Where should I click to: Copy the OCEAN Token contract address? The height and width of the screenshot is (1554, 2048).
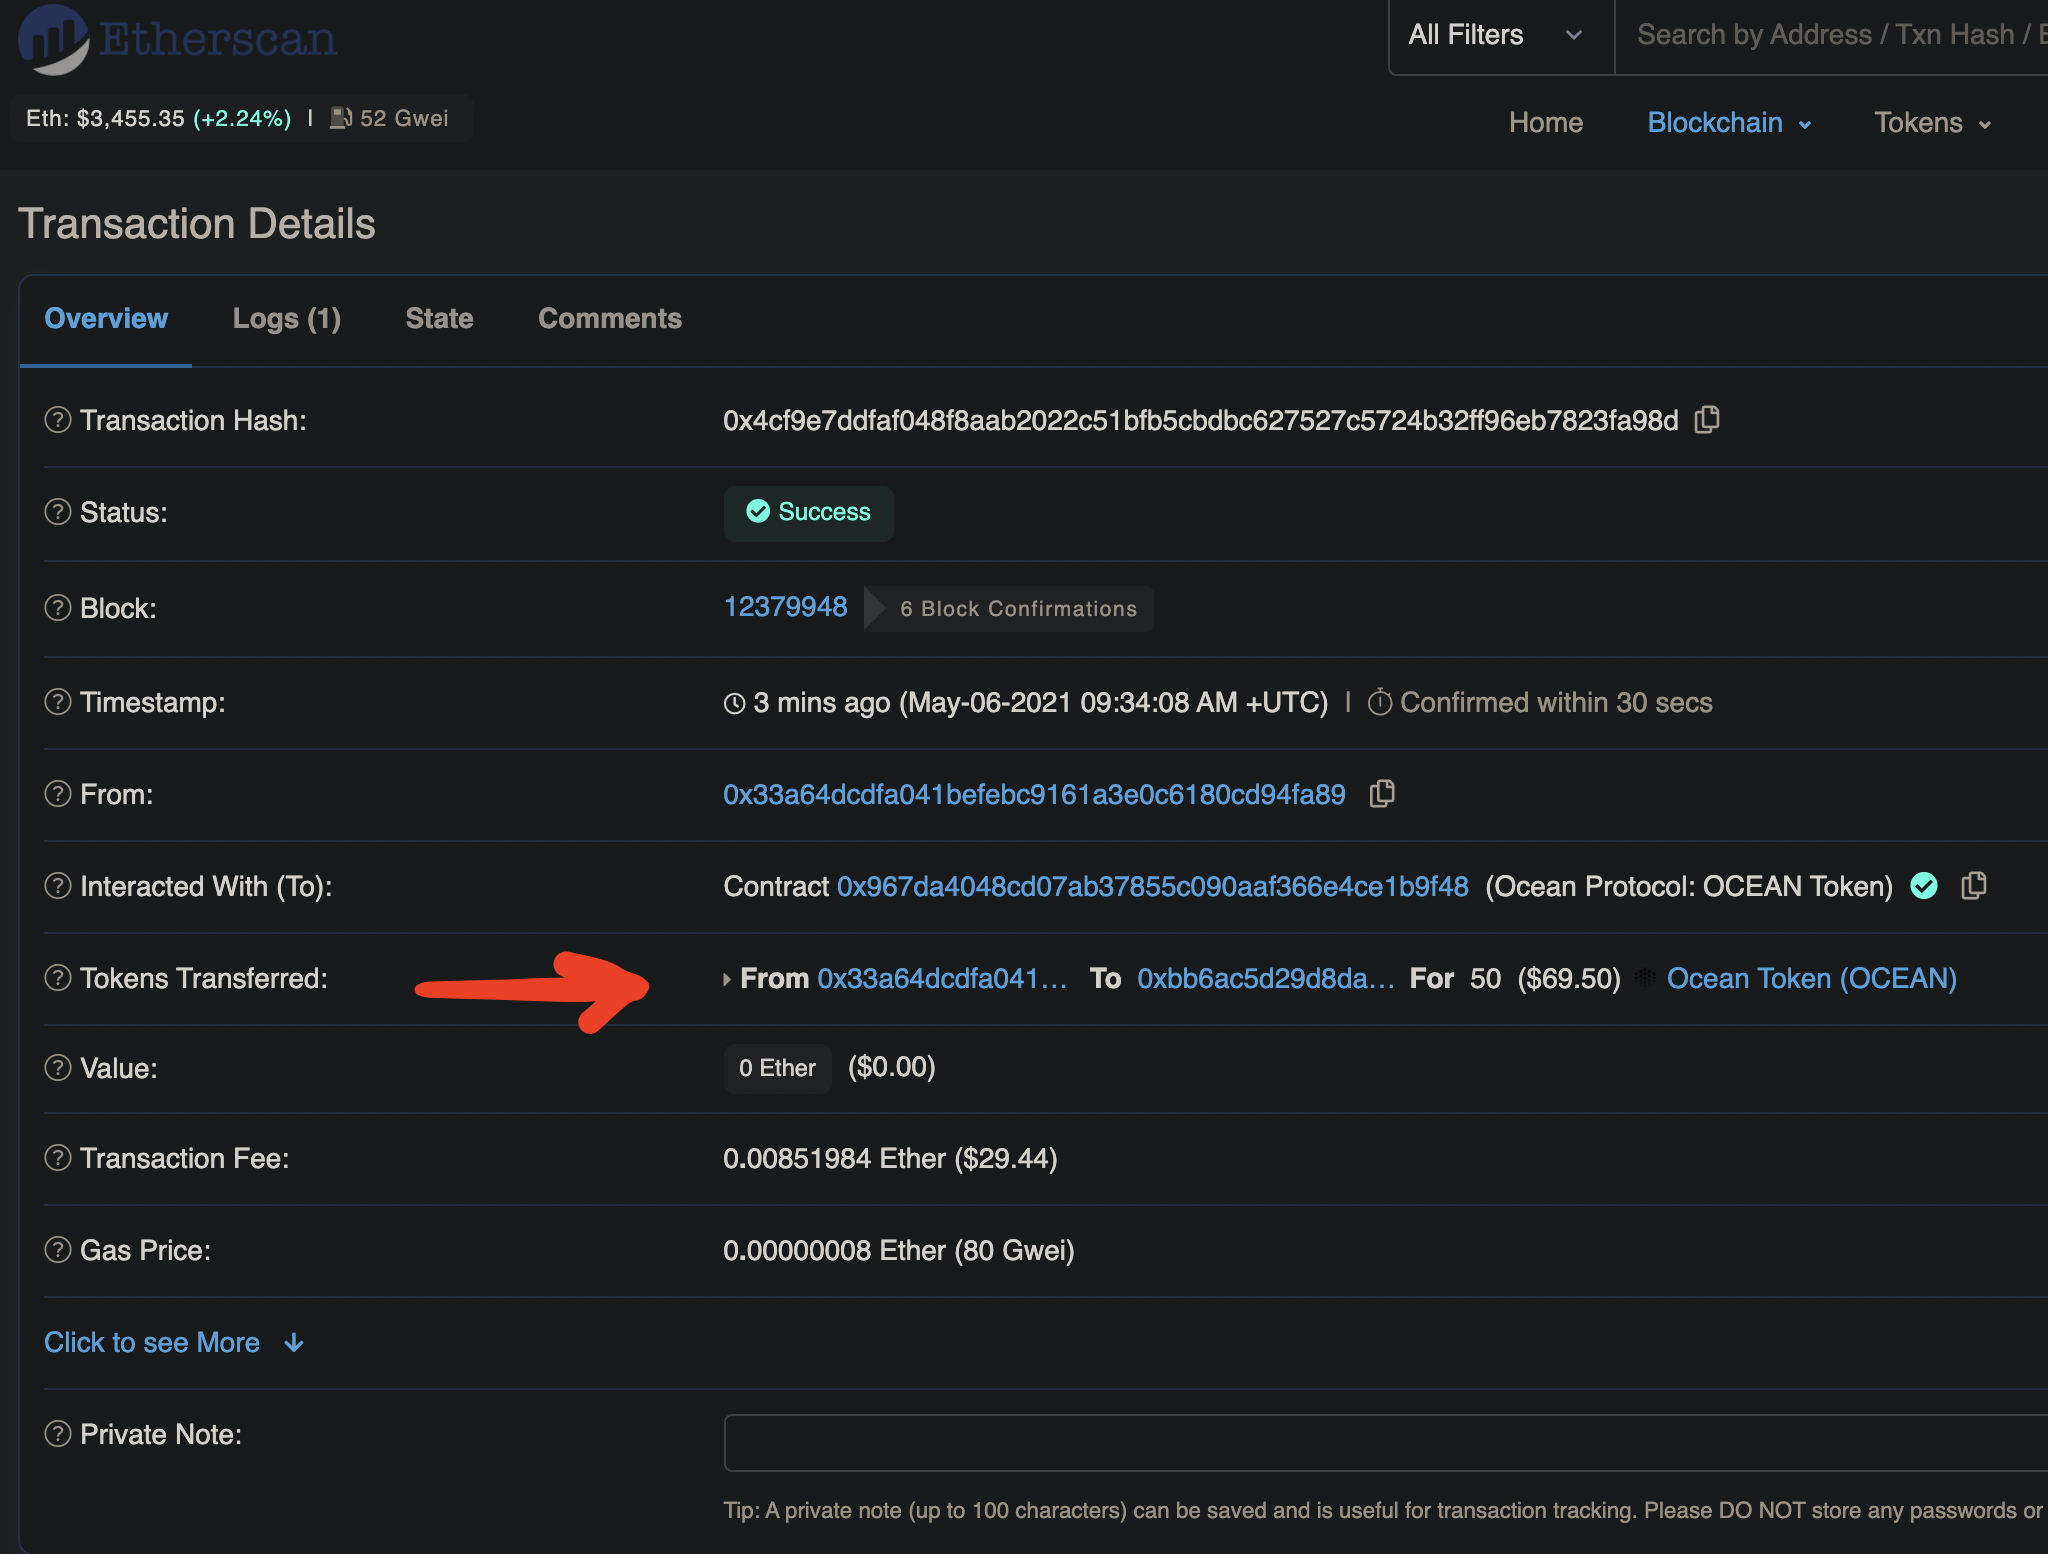click(x=1973, y=886)
